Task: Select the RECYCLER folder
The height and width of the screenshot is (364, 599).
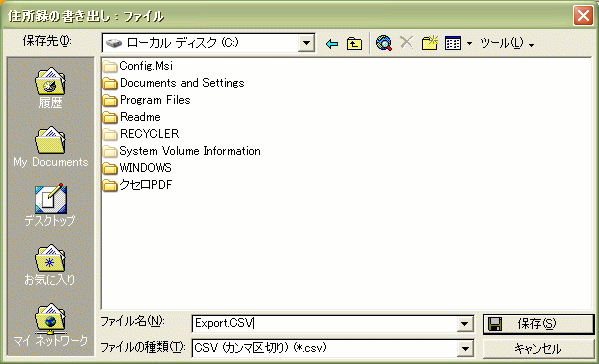Action: 141,134
